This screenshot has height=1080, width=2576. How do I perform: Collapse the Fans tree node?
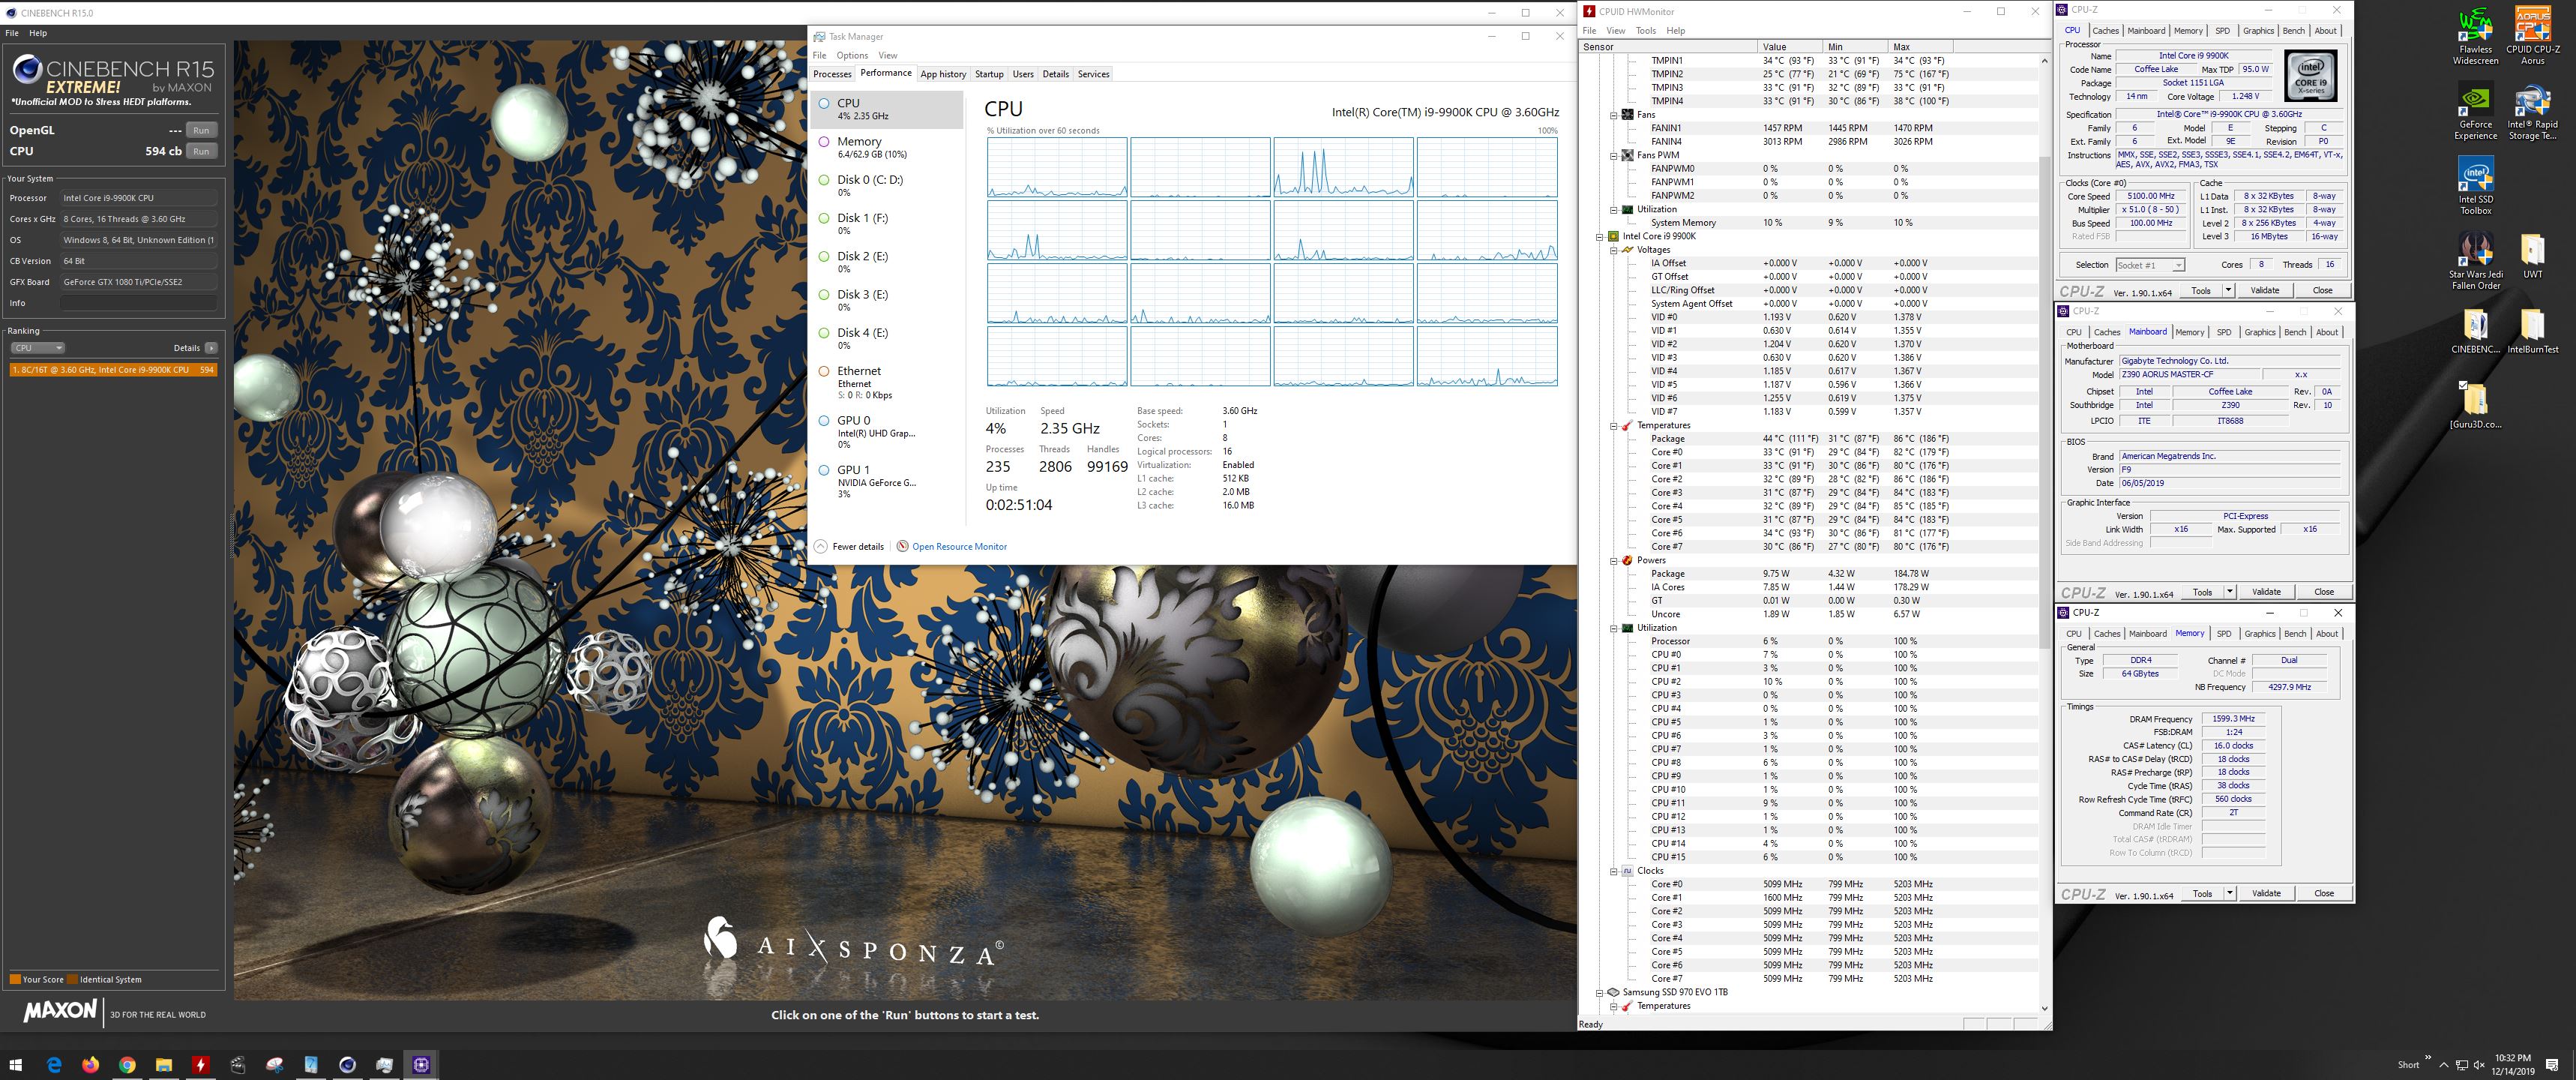(1613, 115)
